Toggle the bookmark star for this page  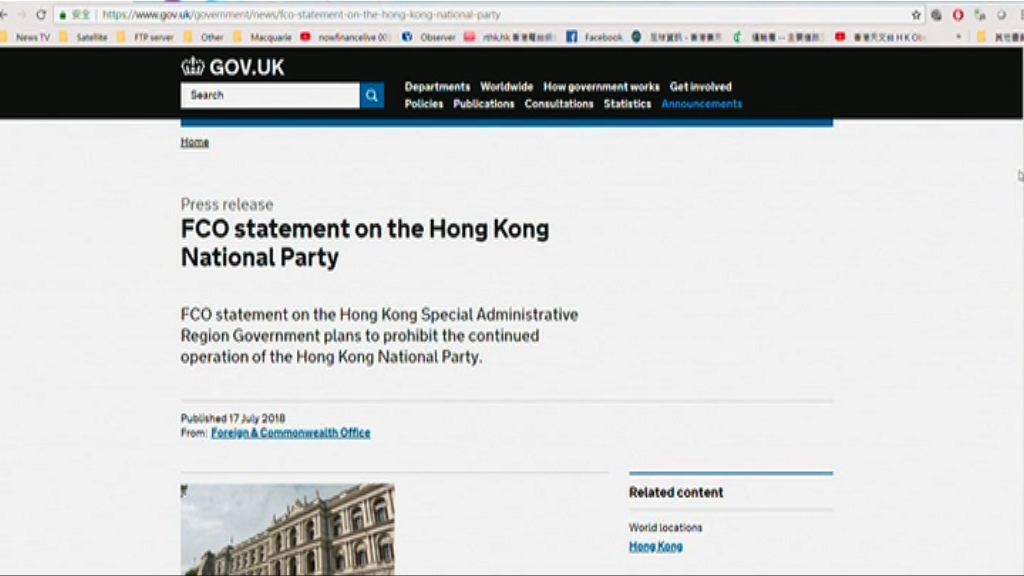pos(916,14)
